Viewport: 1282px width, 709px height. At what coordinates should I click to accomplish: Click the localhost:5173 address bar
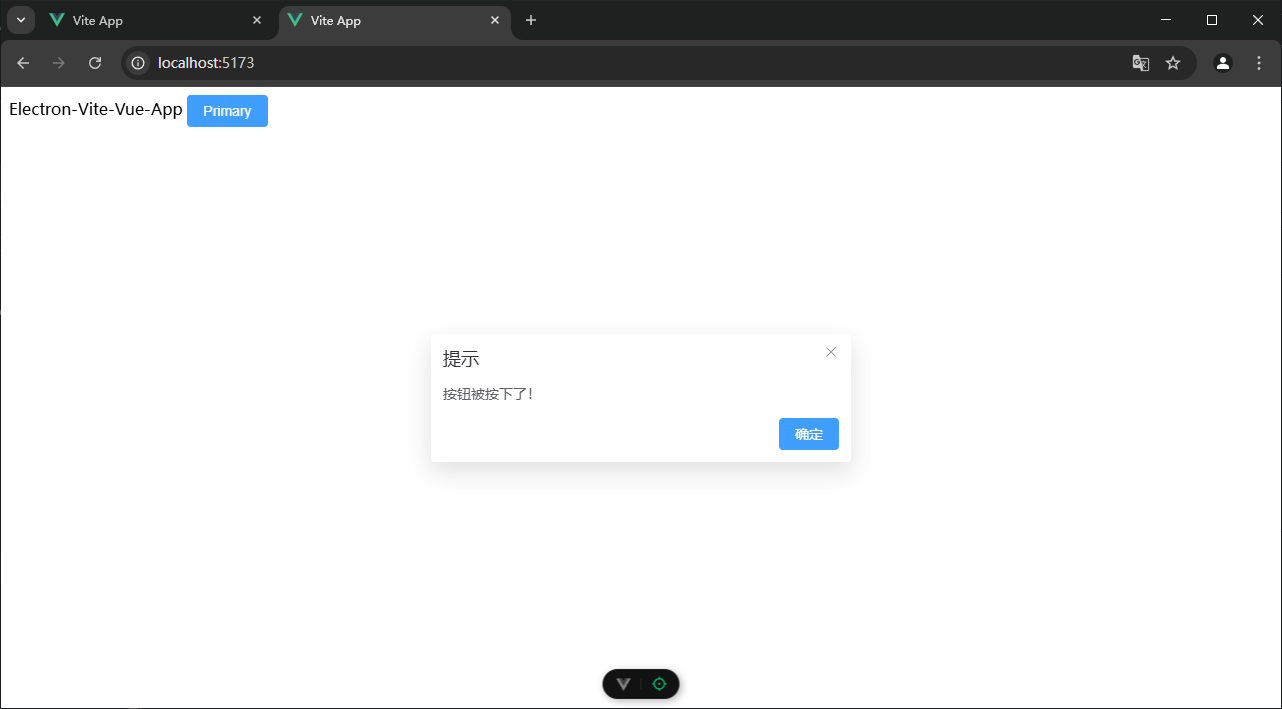600,63
